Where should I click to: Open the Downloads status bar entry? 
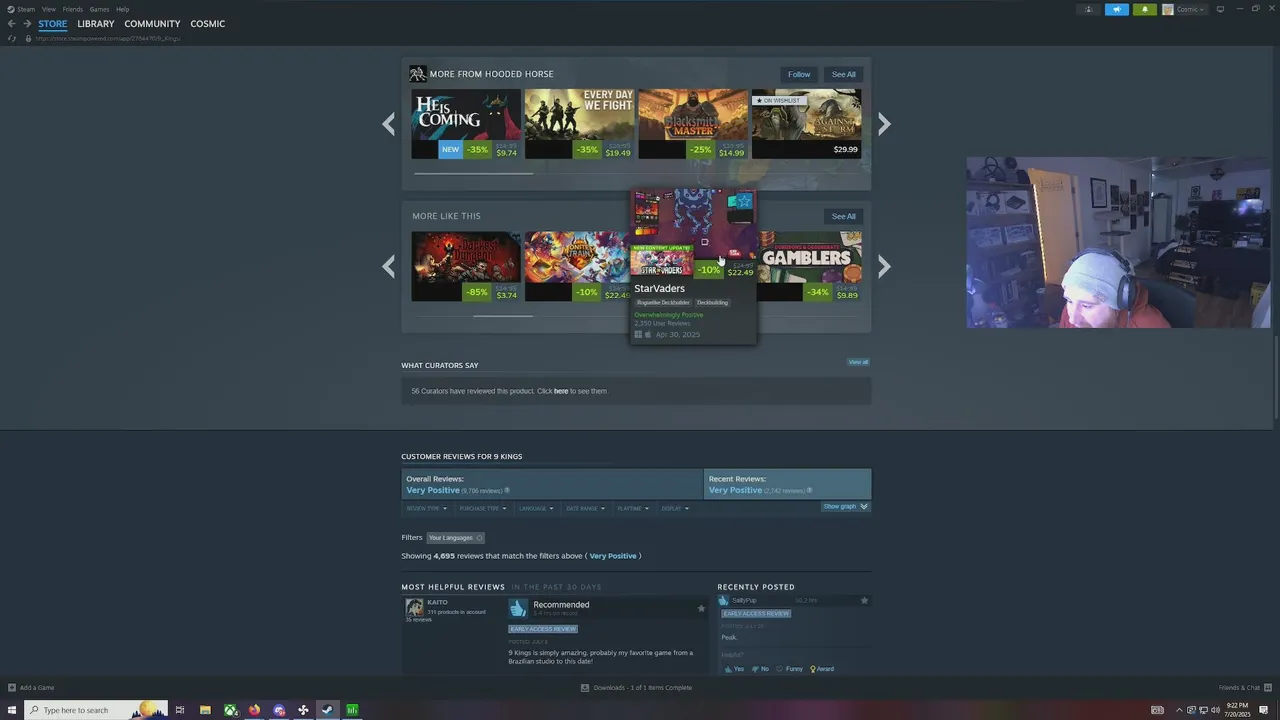pos(636,688)
